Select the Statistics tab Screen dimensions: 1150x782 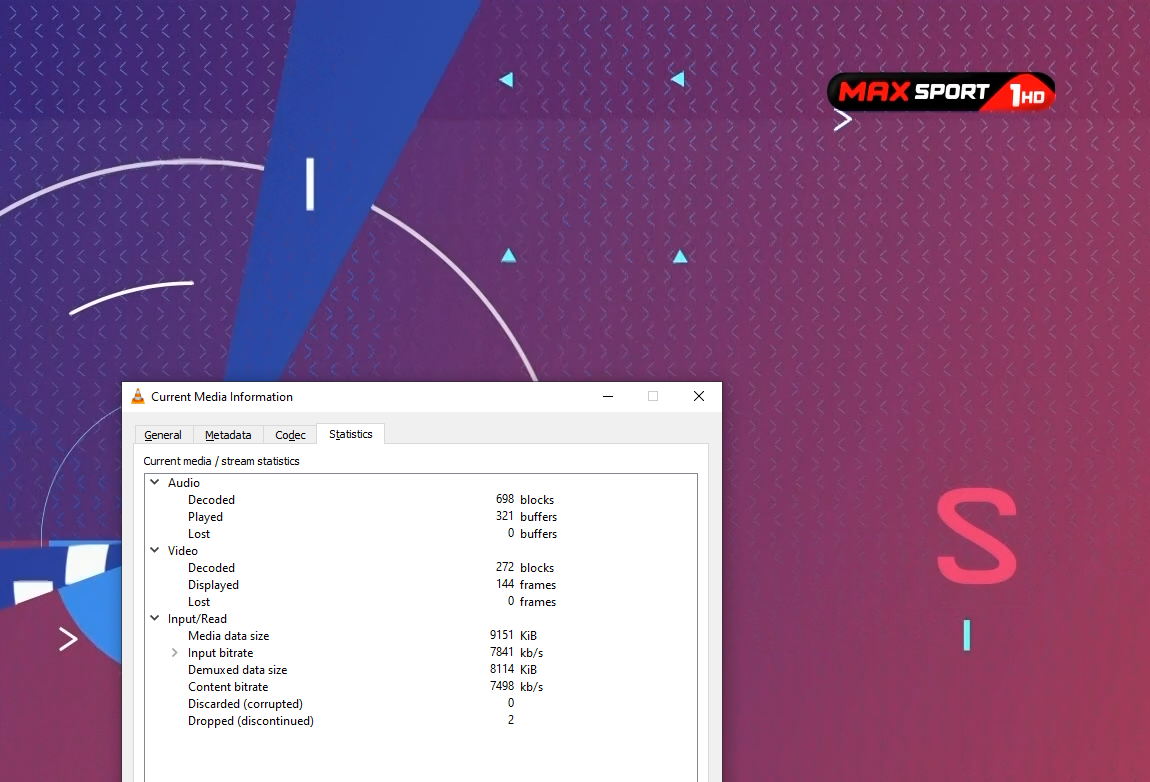(351, 434)
